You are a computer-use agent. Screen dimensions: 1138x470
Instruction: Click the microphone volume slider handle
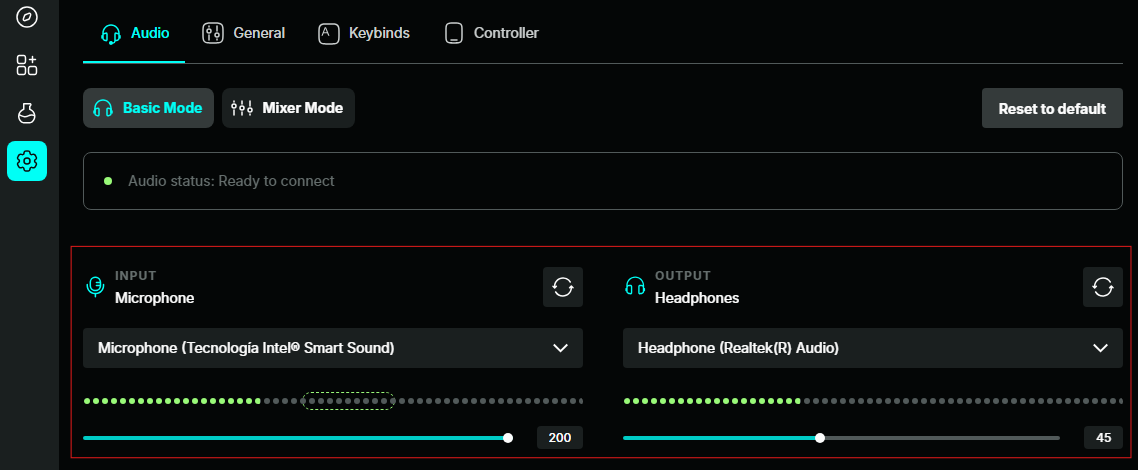tap(508, 437)
